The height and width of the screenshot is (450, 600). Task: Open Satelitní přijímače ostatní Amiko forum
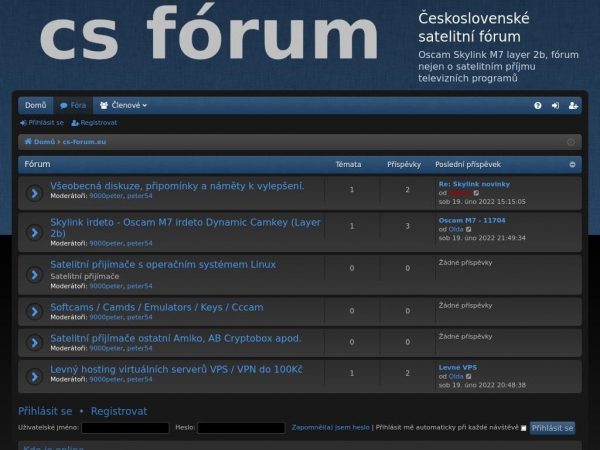(x=176, y=338)
